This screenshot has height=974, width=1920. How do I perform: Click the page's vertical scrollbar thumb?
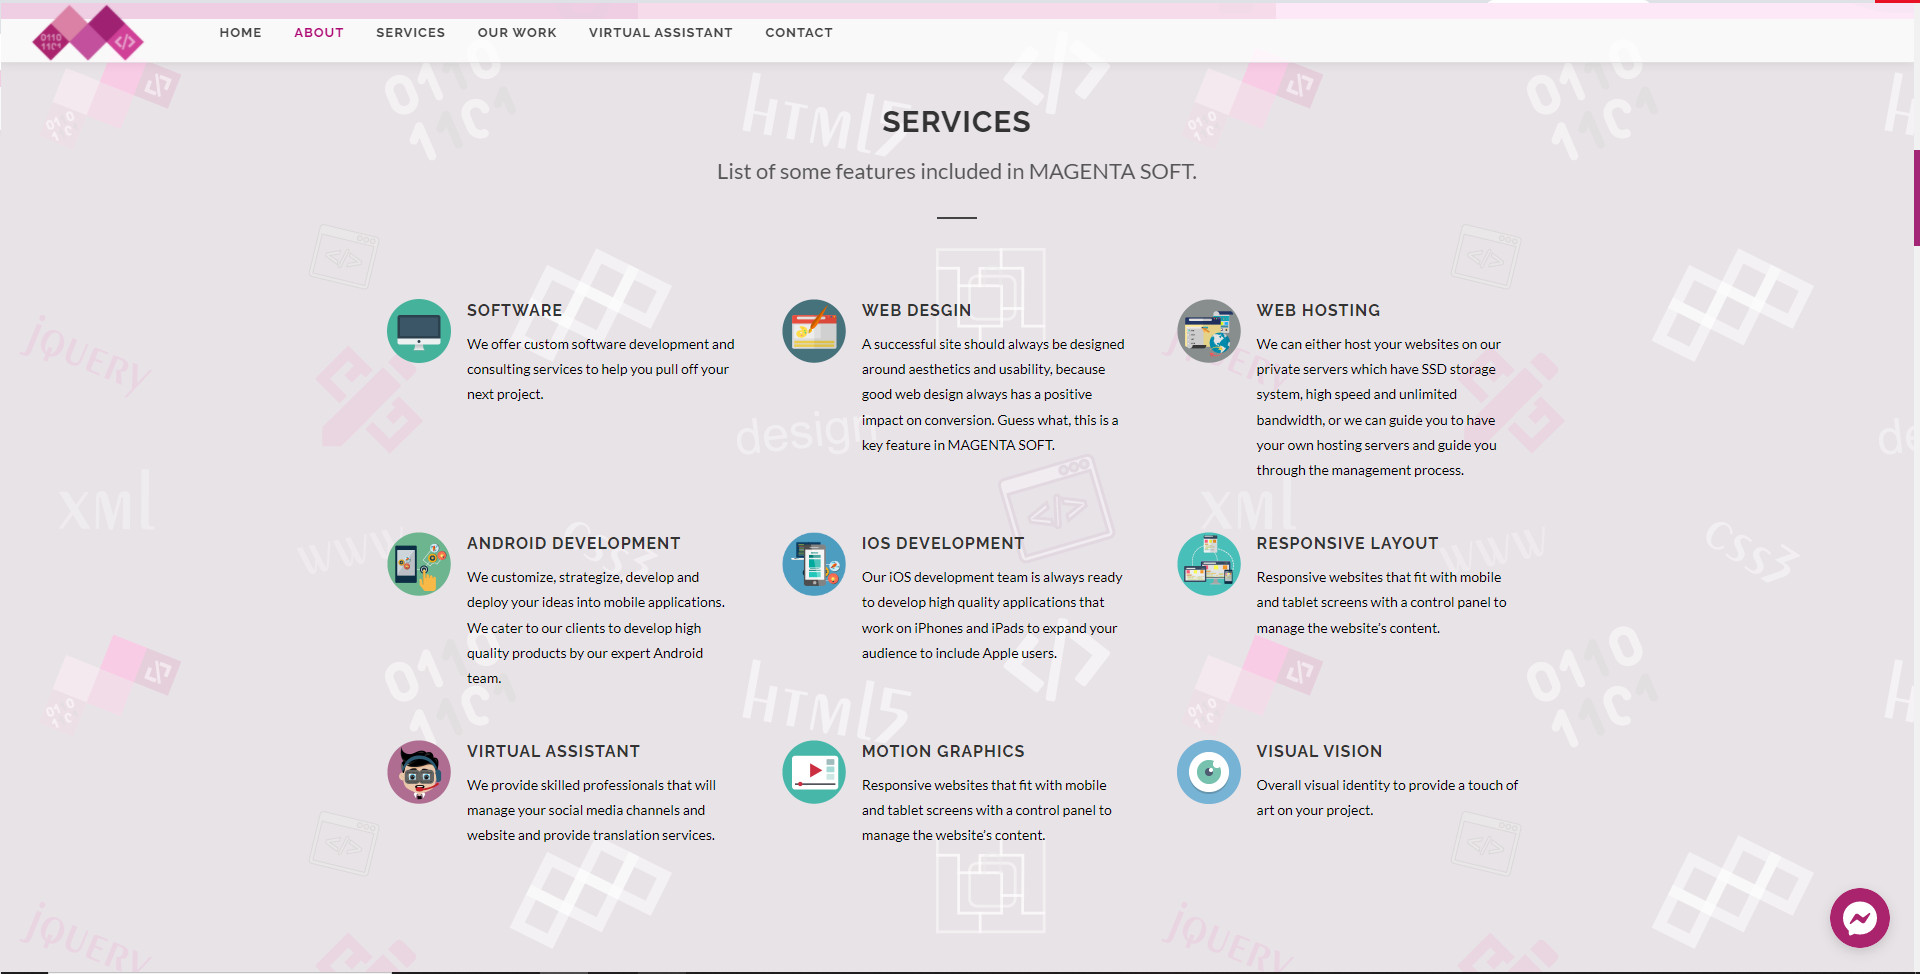click(x=1916, y=198)
